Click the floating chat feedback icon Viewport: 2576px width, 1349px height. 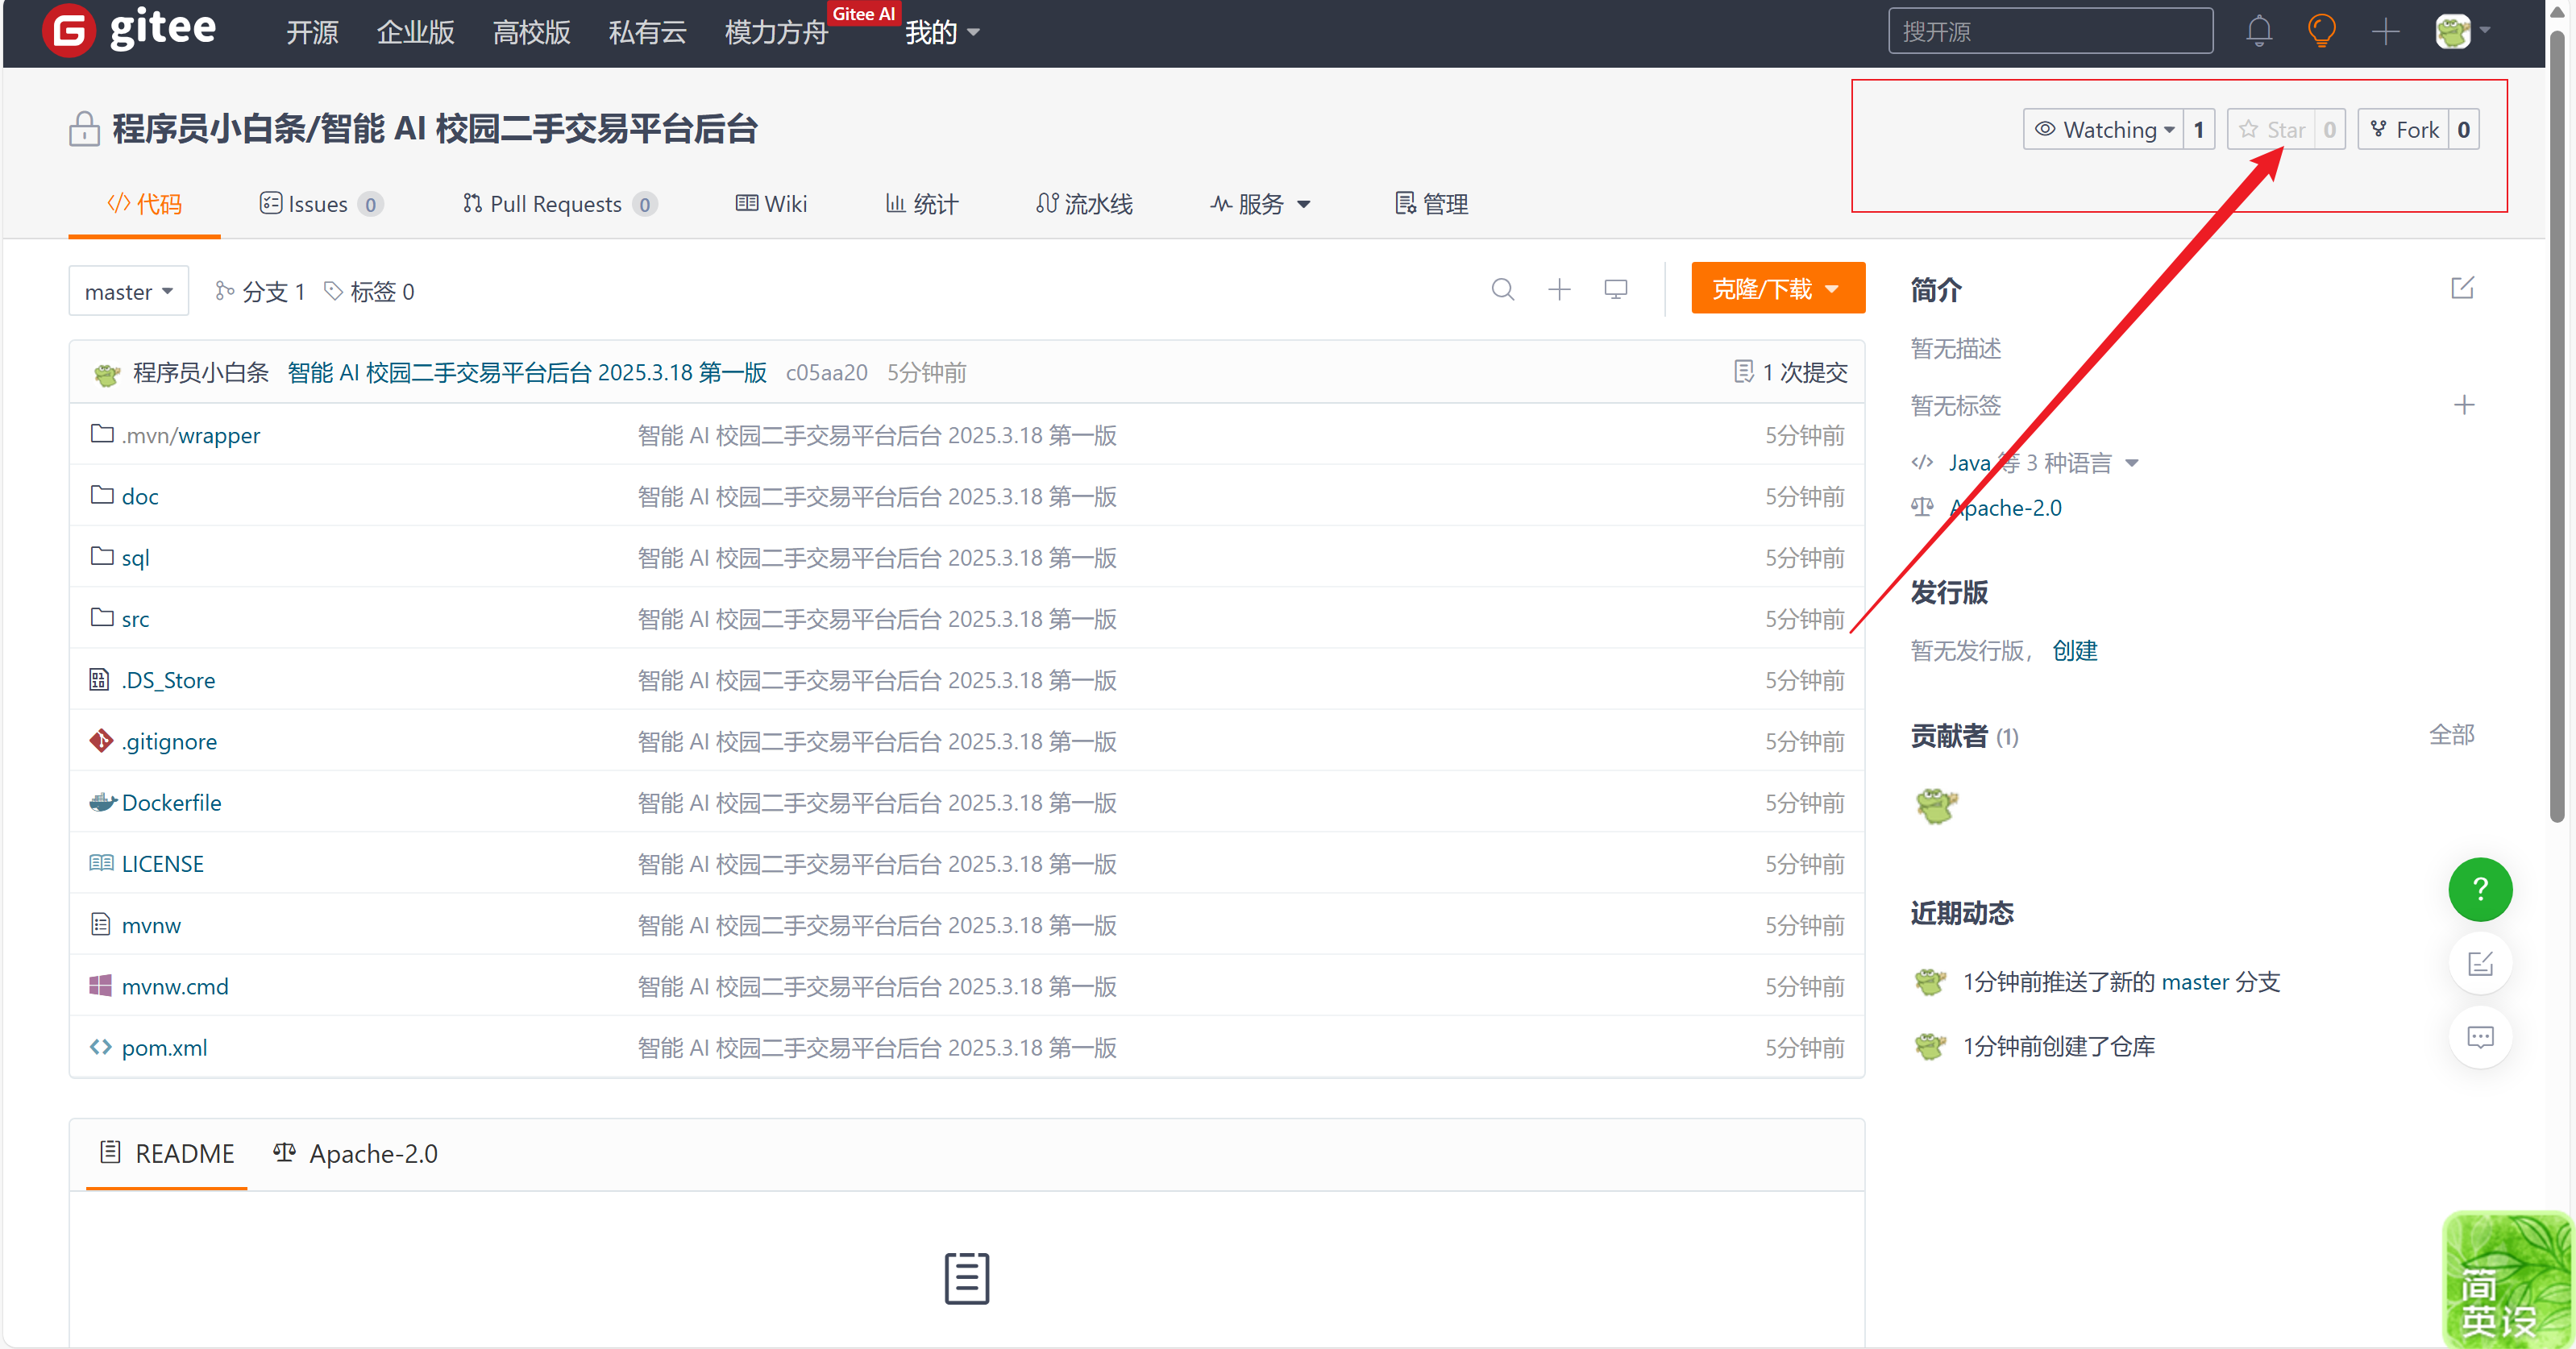click(2479, 1037)
